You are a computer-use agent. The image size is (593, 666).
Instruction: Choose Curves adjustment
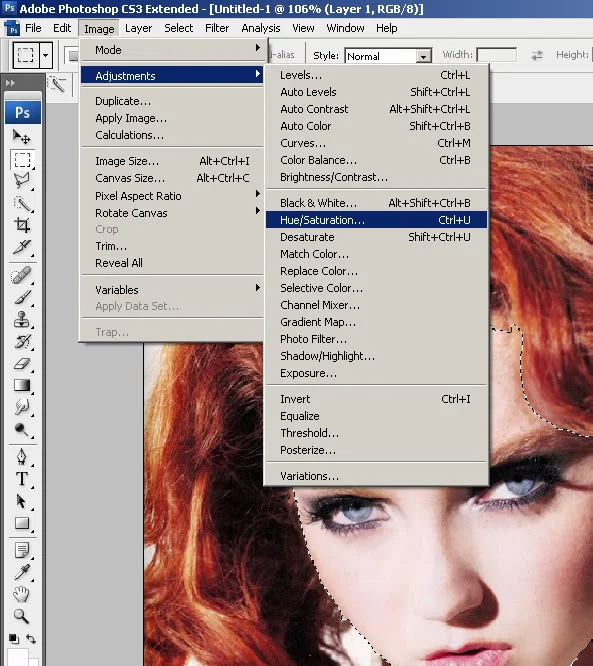point(376,143)
